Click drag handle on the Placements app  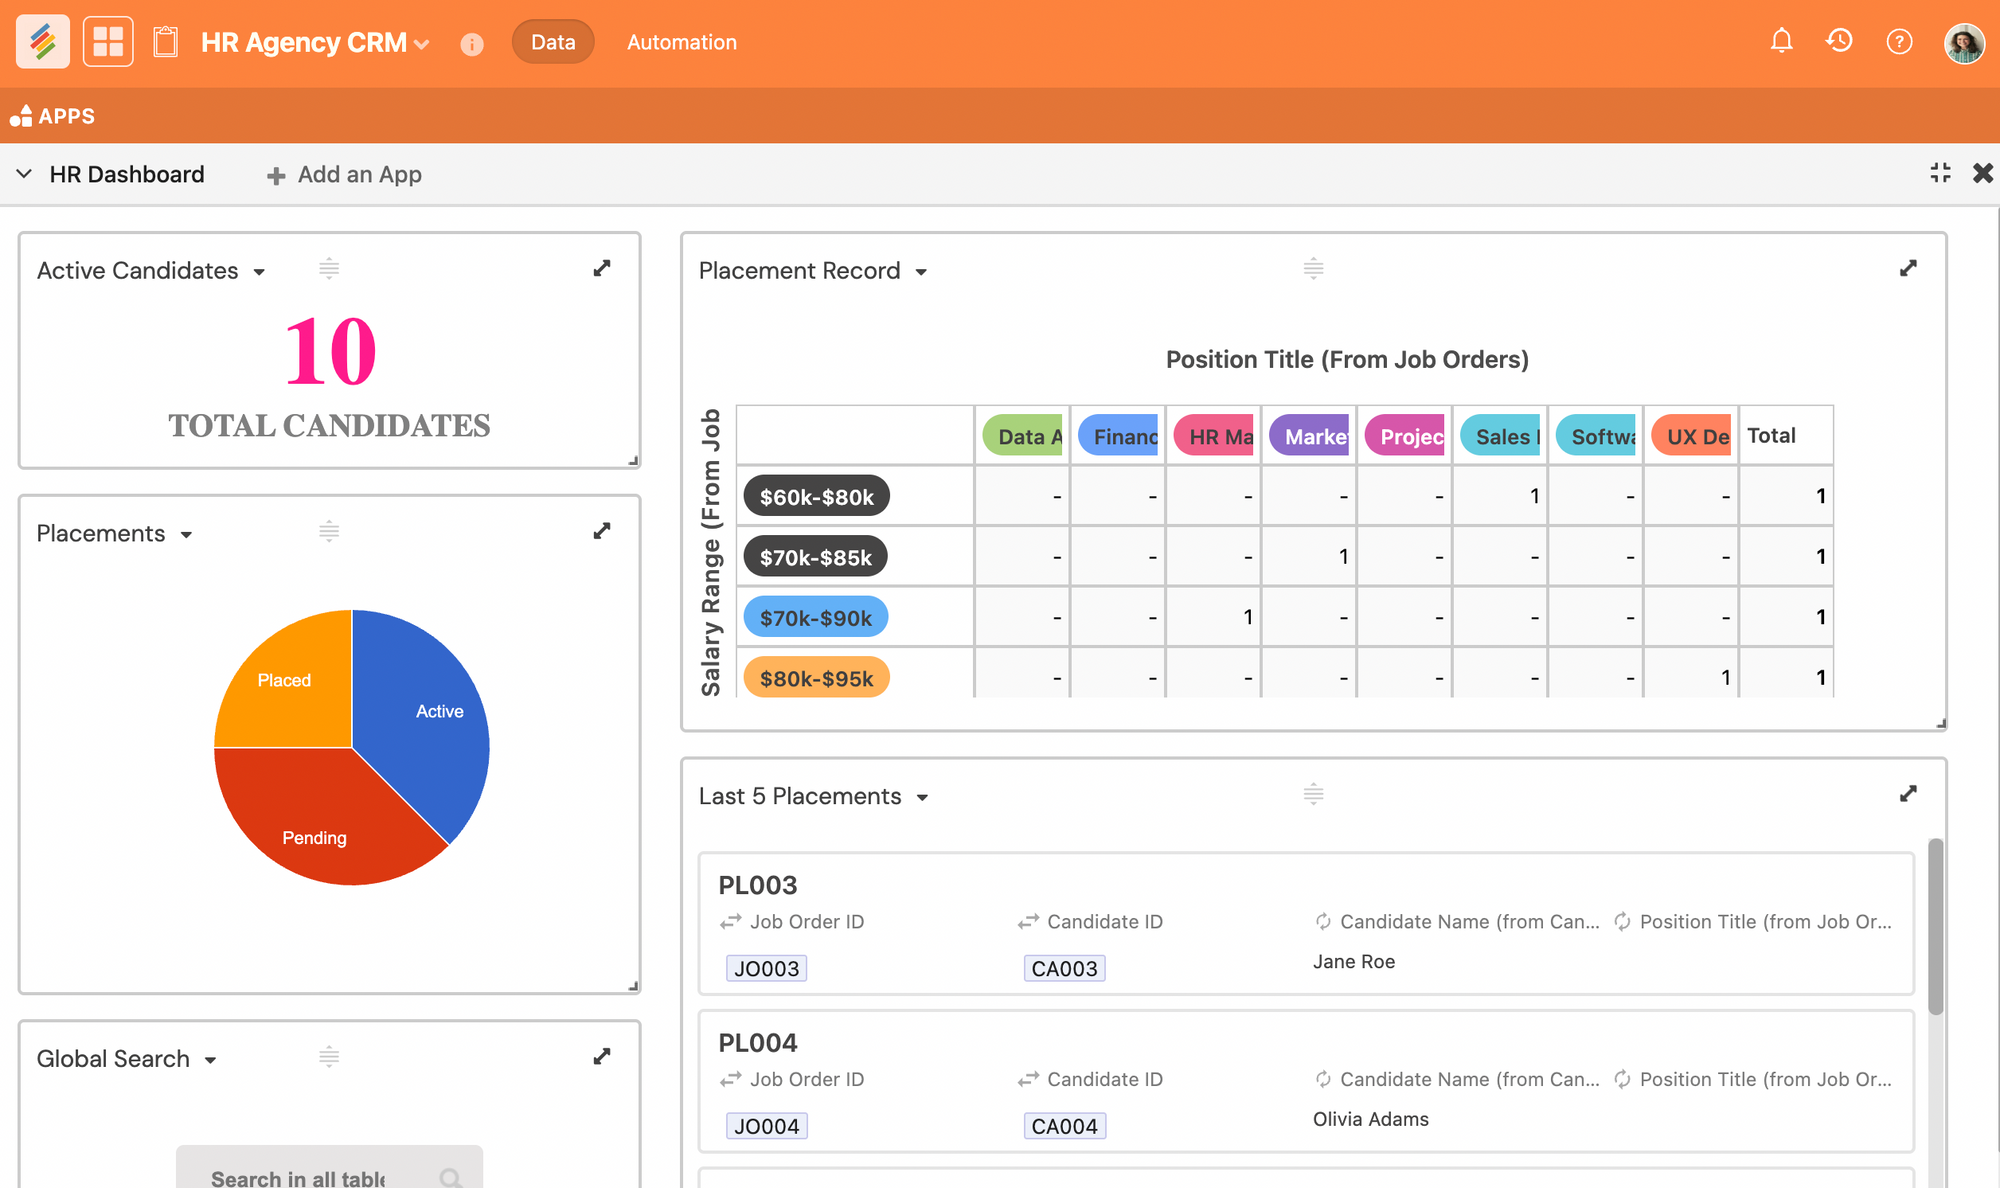329,531
